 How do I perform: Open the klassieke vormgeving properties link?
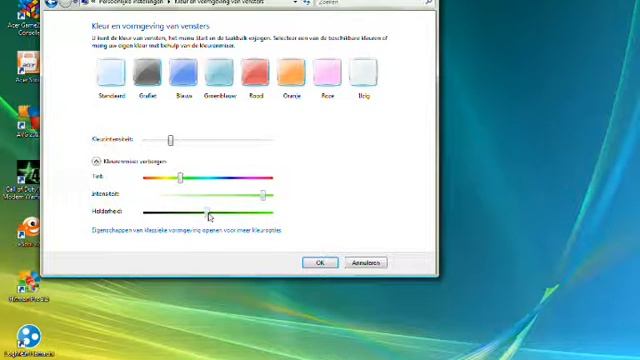(187, 230)
